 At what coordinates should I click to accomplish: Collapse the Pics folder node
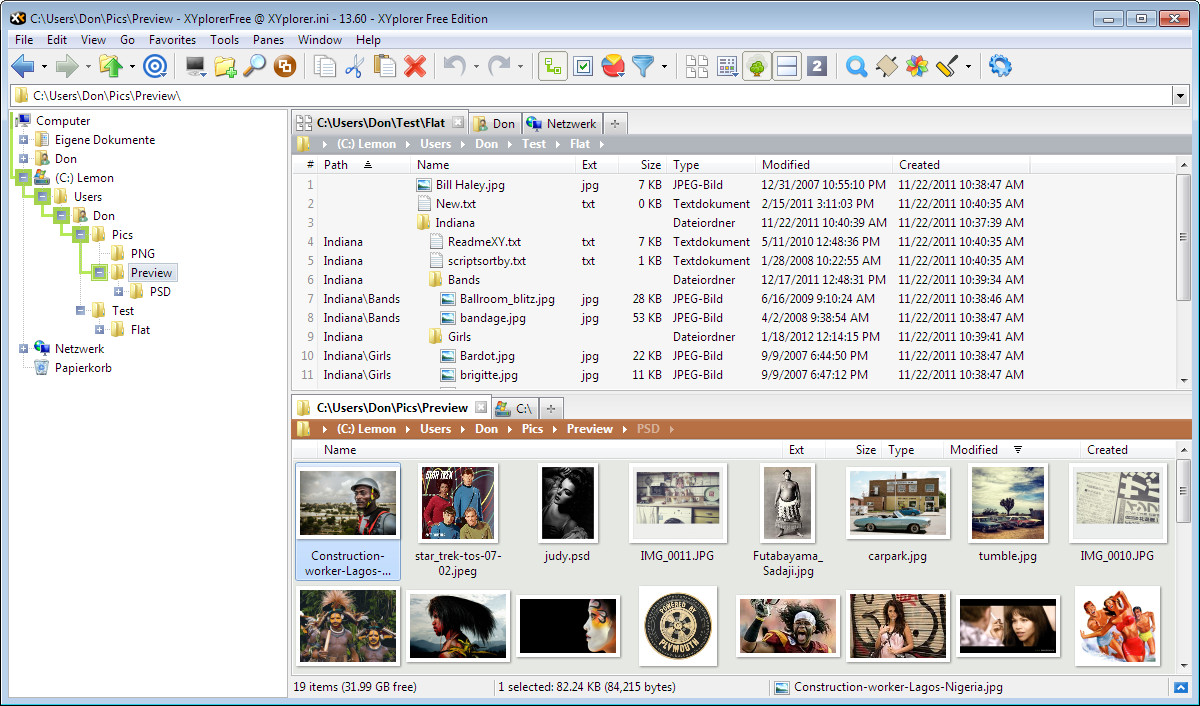(x=80, y=235)
